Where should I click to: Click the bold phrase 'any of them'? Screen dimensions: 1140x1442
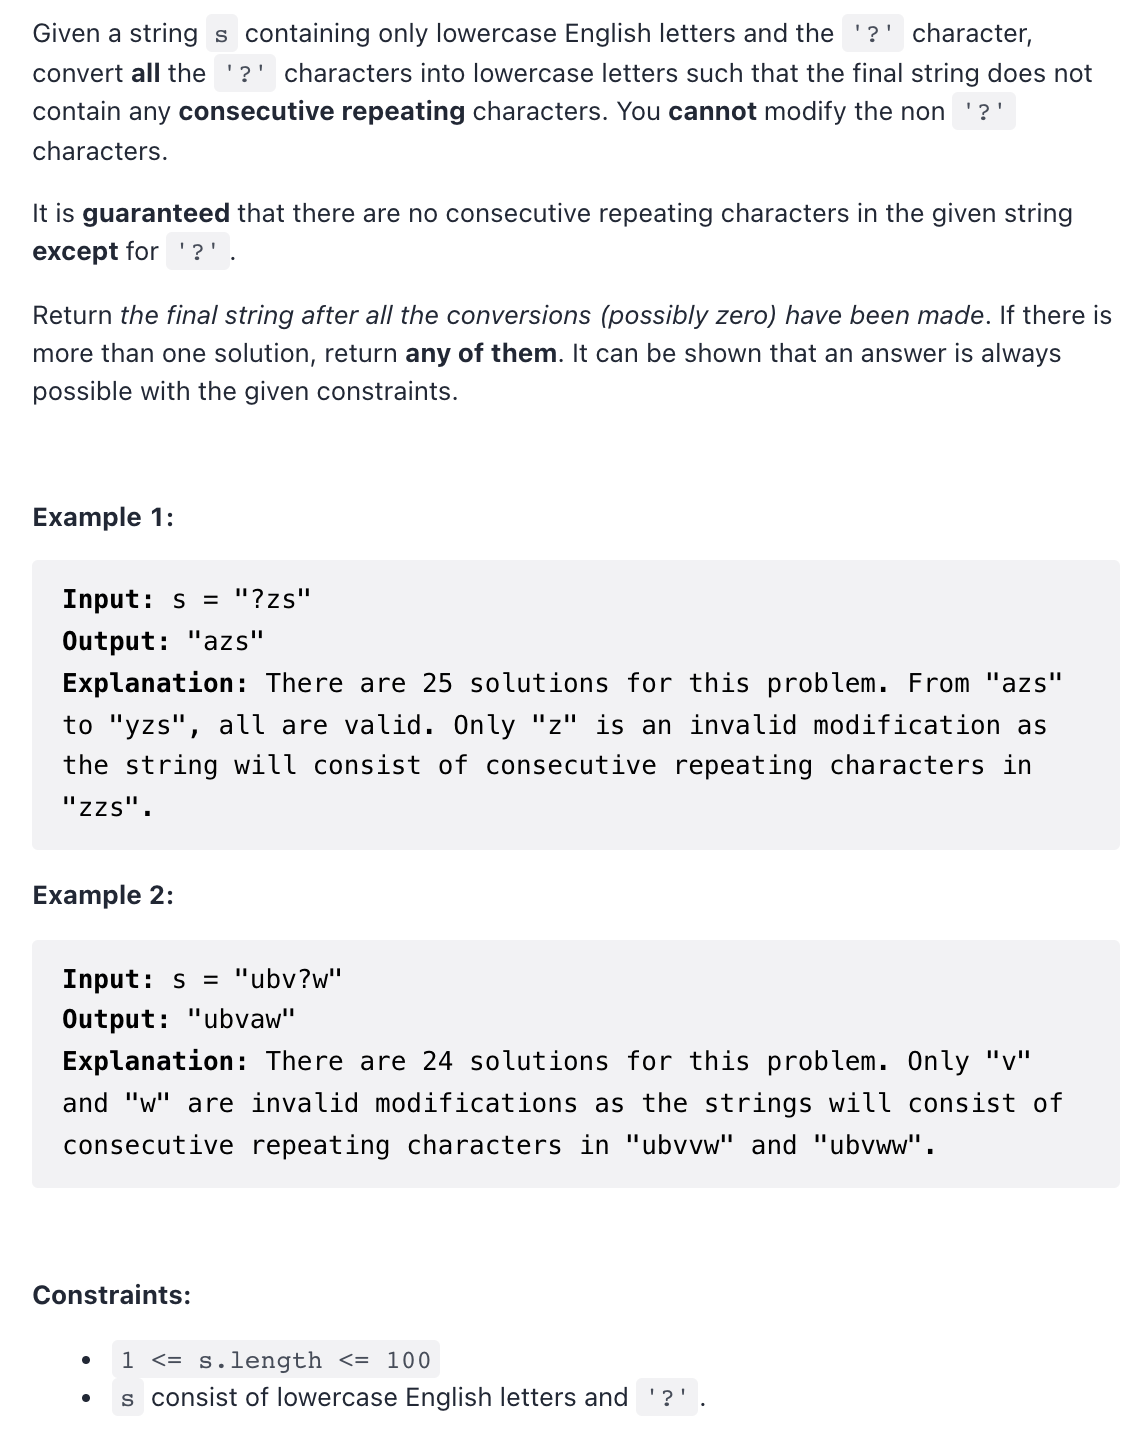481,353
